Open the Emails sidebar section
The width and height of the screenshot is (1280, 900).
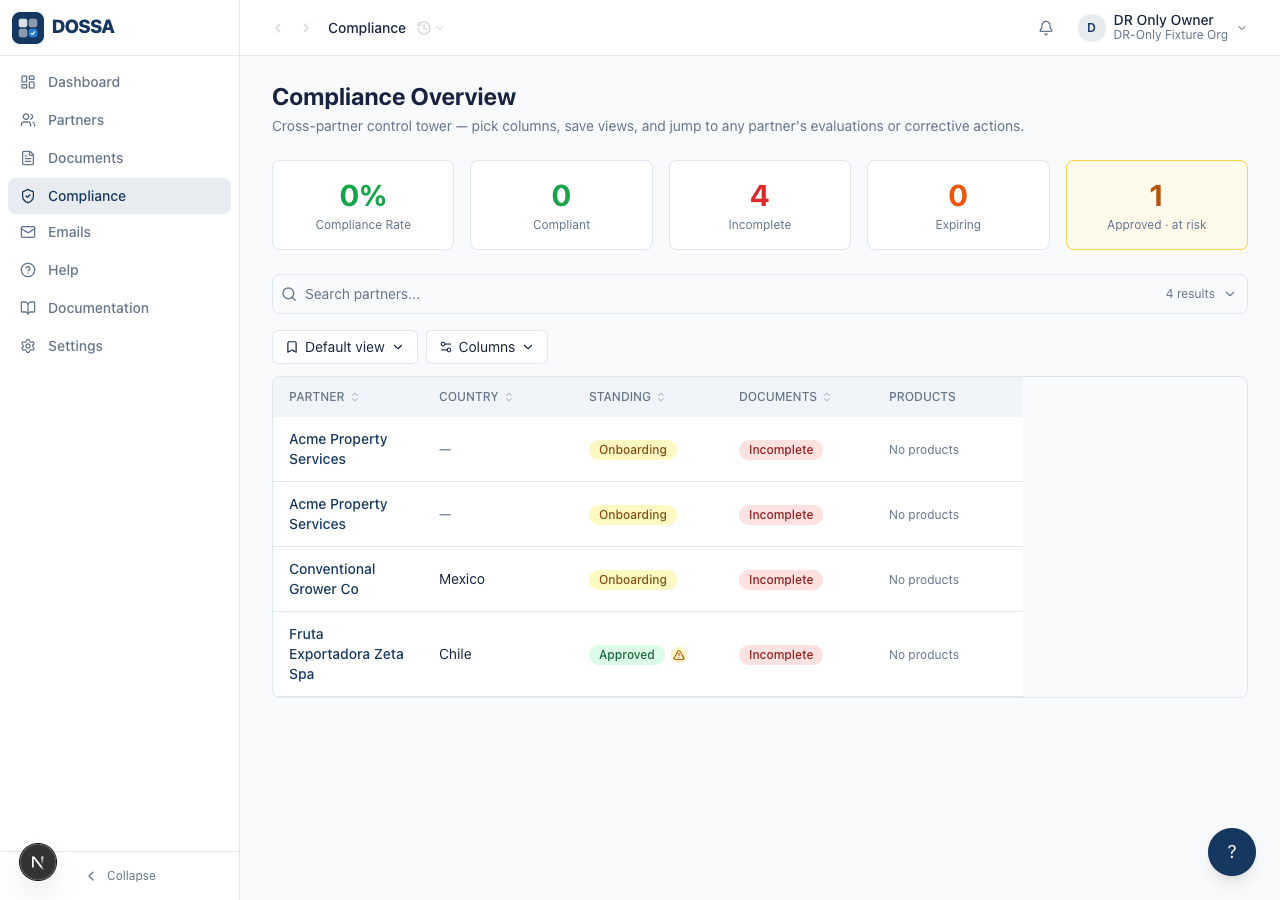coord(119,232)
